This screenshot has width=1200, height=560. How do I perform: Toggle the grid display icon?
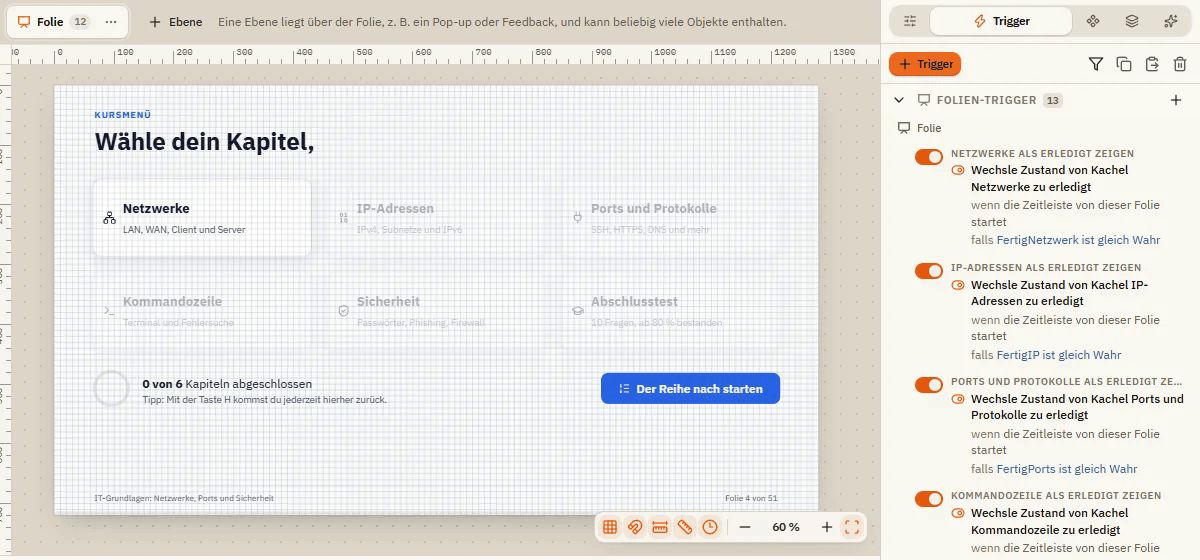pos(610,527)
